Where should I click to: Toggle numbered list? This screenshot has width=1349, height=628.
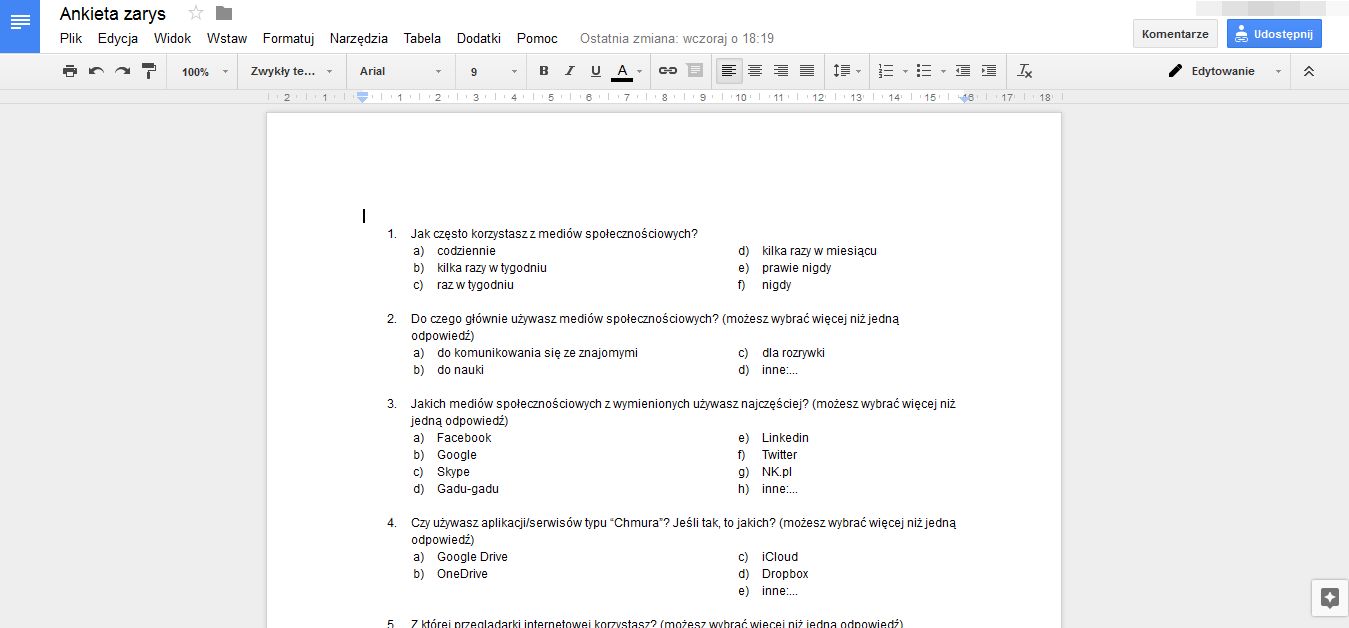click(x=885, y=71)
